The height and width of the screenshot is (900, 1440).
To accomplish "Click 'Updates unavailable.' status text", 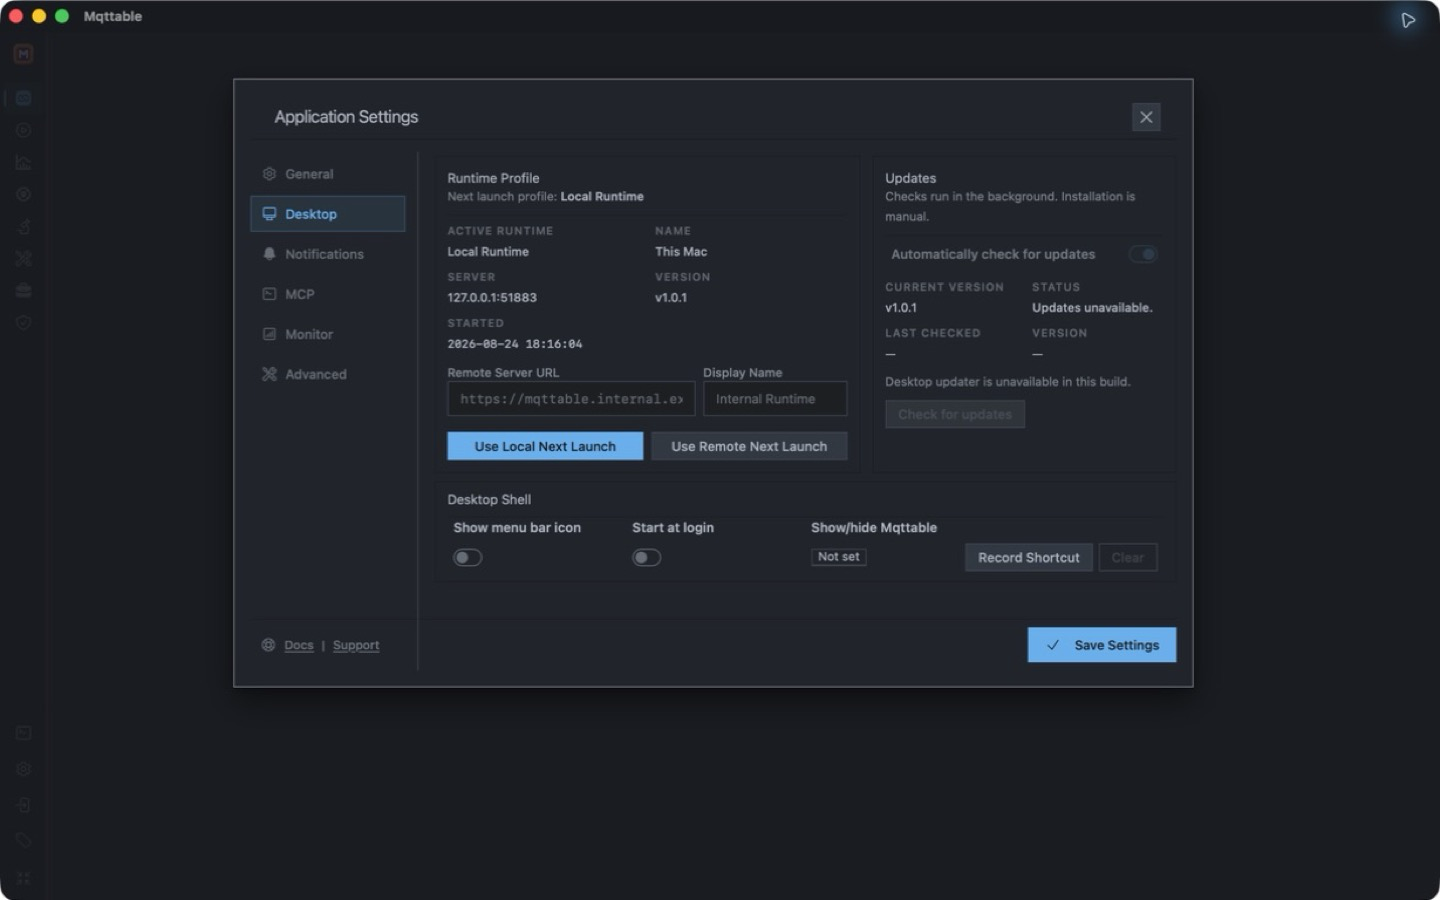I will 1092,307.
